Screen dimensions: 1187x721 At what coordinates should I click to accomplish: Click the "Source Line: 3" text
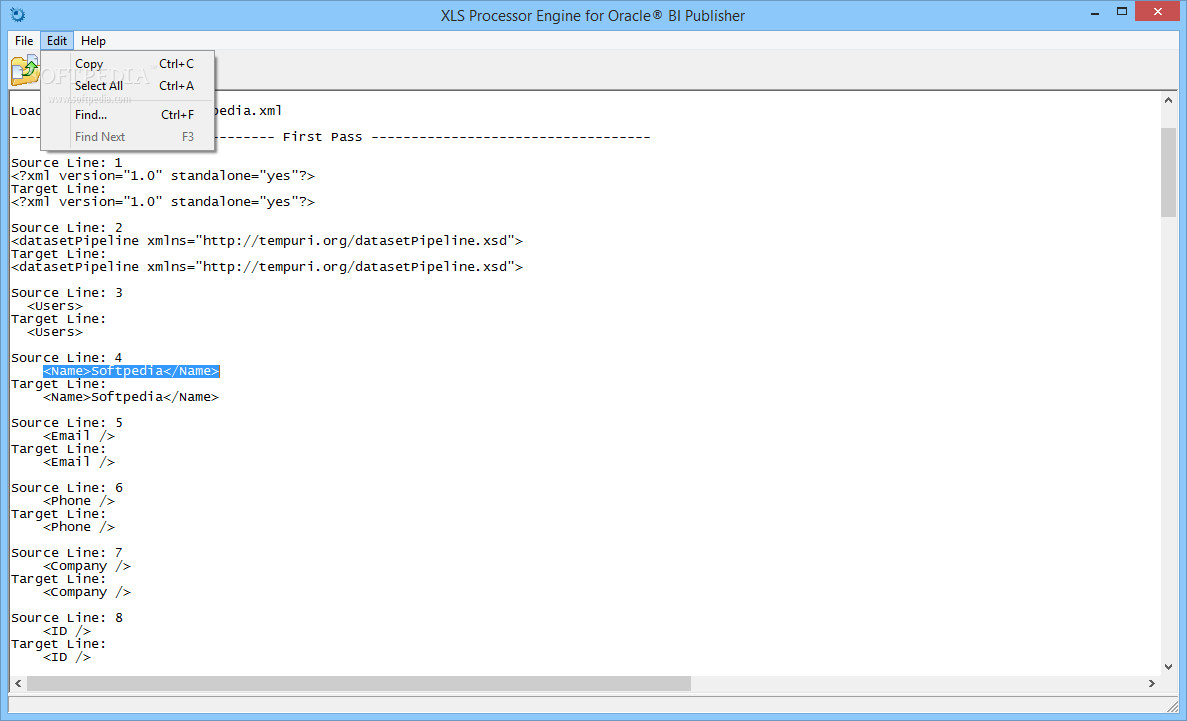pos(67,293)
